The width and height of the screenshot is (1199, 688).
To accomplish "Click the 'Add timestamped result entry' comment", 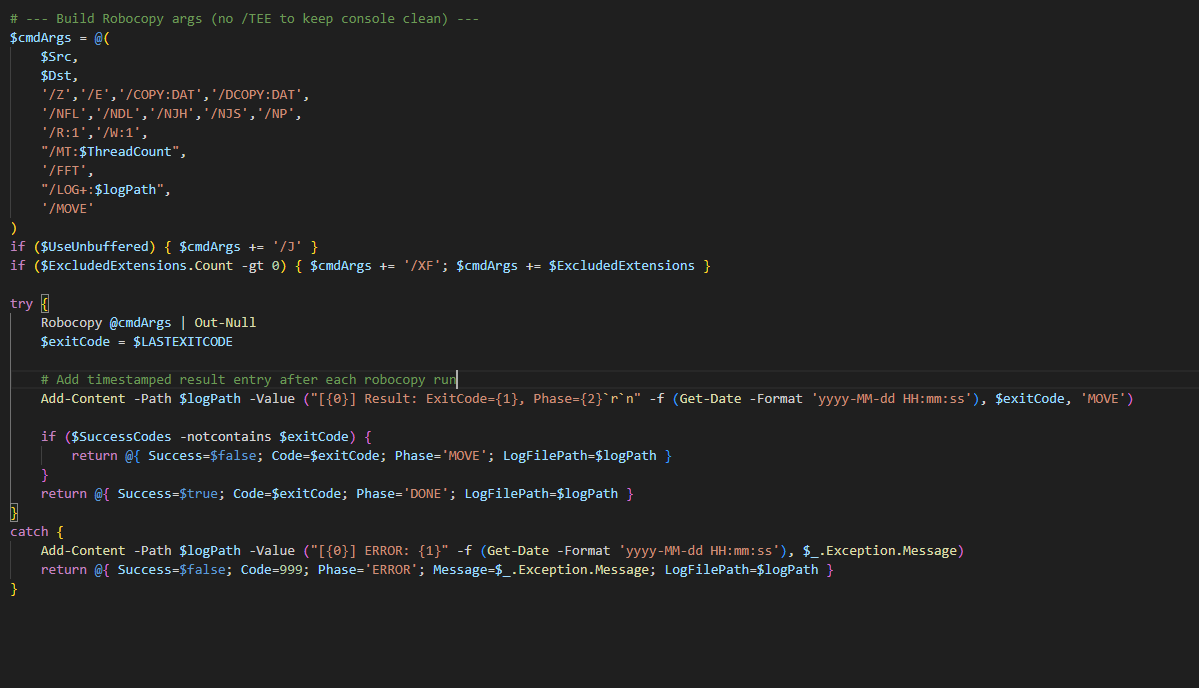I will (x=249, y=380).
